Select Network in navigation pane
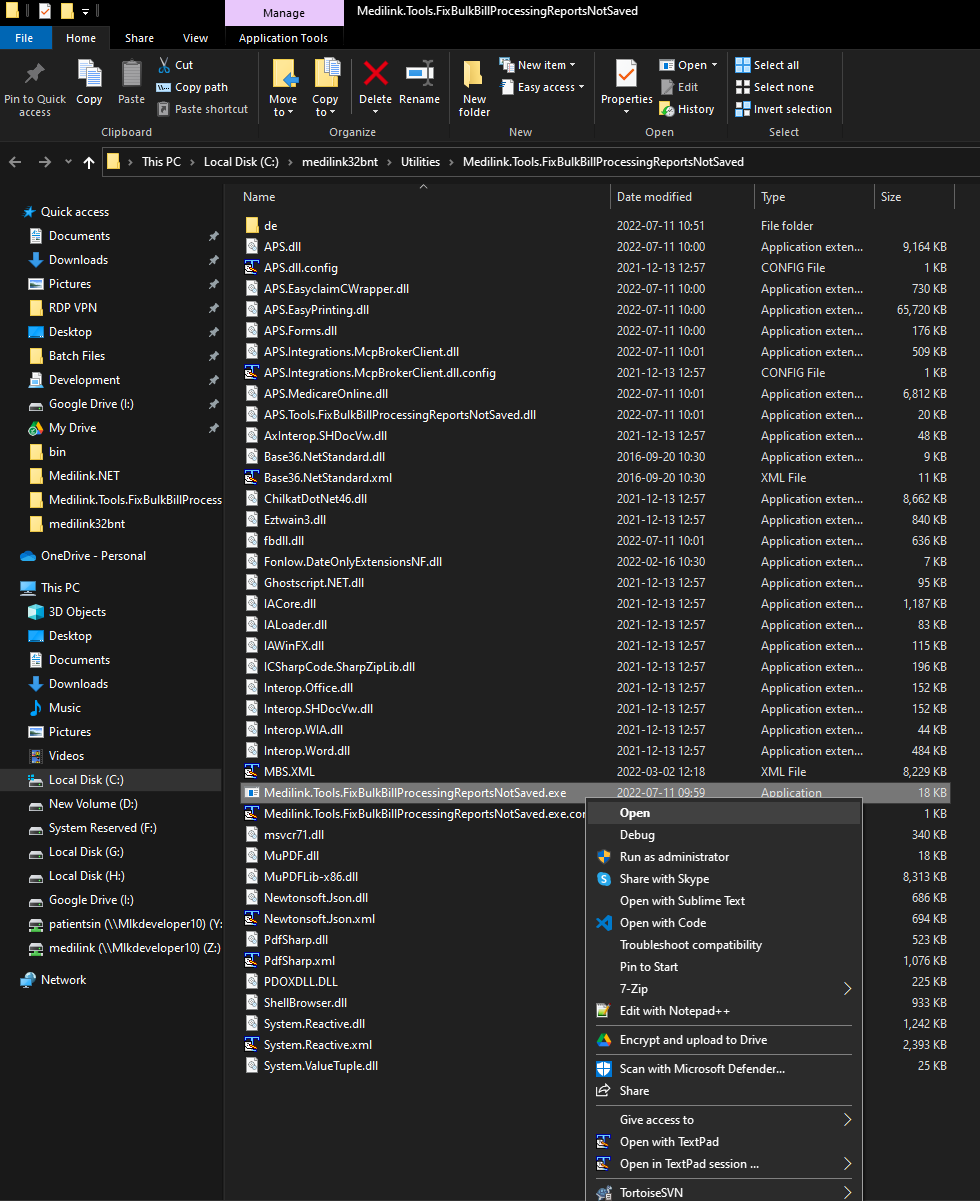The image size is (980, 1201). [63, 980]
